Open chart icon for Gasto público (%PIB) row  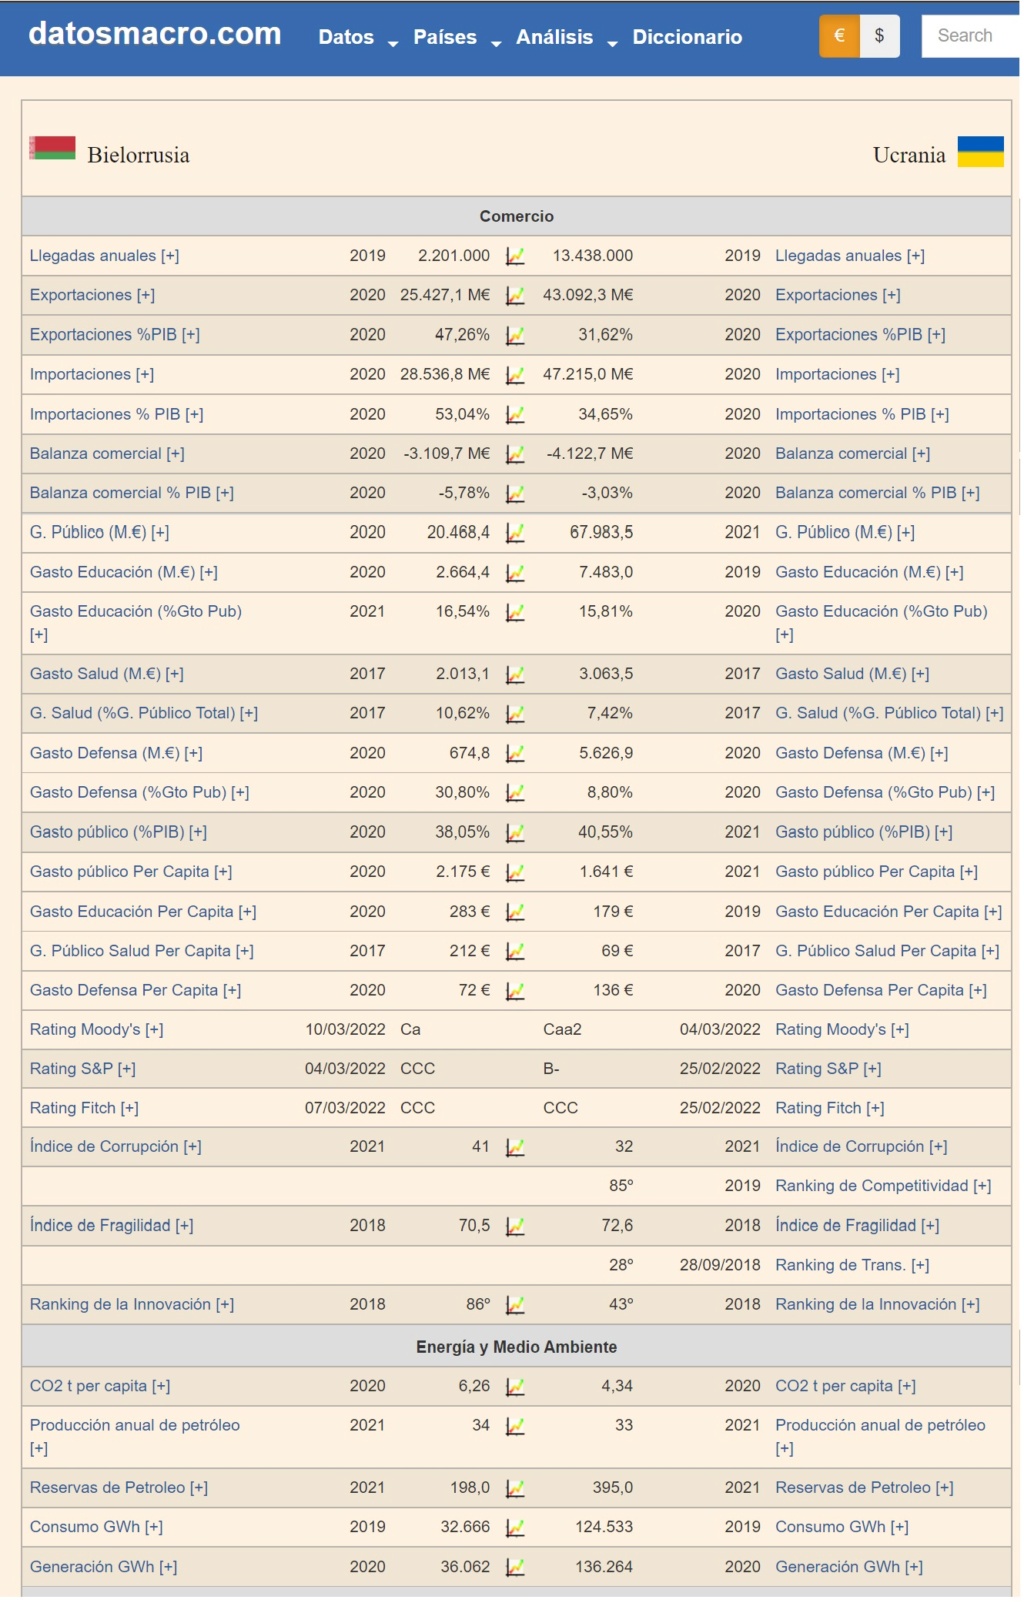click(x=515, y=834)
